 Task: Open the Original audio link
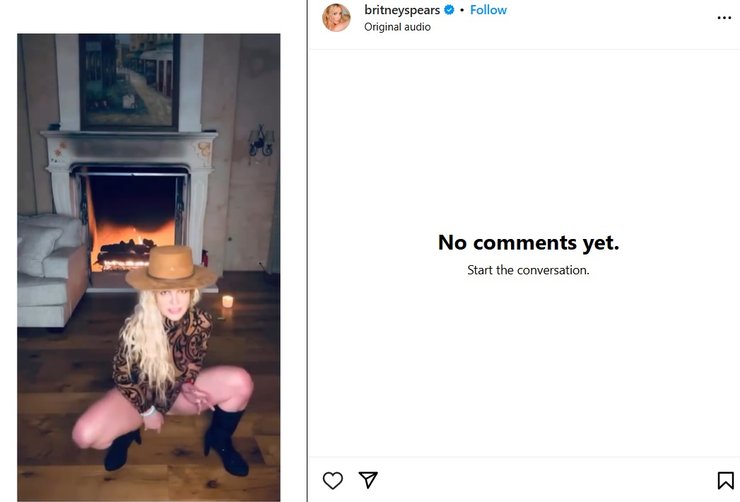pos(397,27)
